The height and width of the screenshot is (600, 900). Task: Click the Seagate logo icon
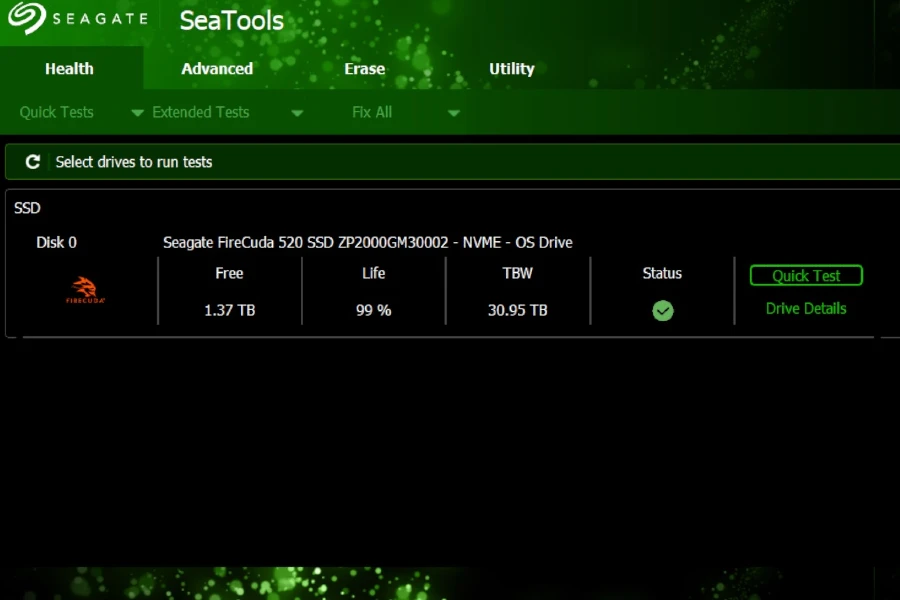pos(26,17)
